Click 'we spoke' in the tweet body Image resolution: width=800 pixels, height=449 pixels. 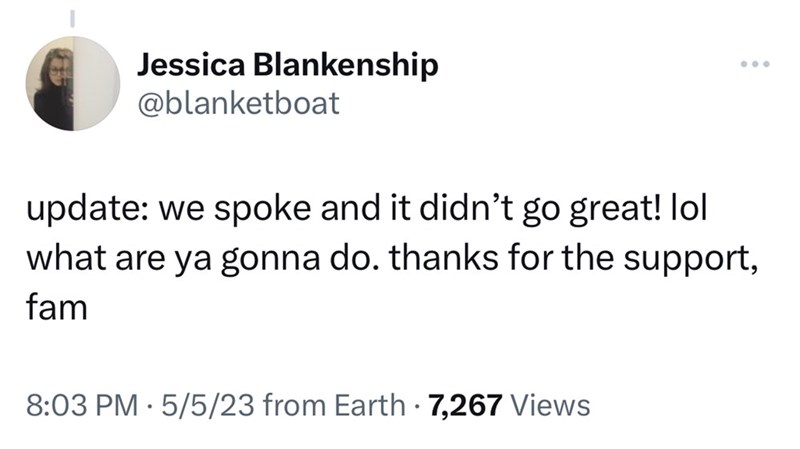pos(236,210)
